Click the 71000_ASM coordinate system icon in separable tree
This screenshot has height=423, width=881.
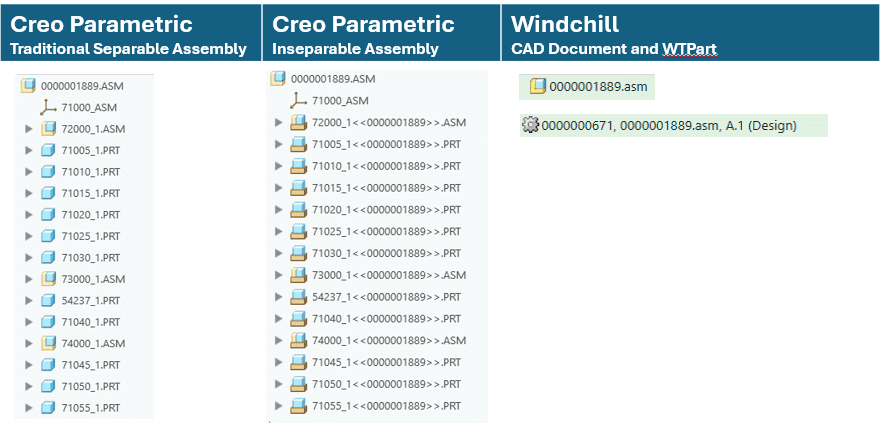pyautogui.click(x=49, y=107)
